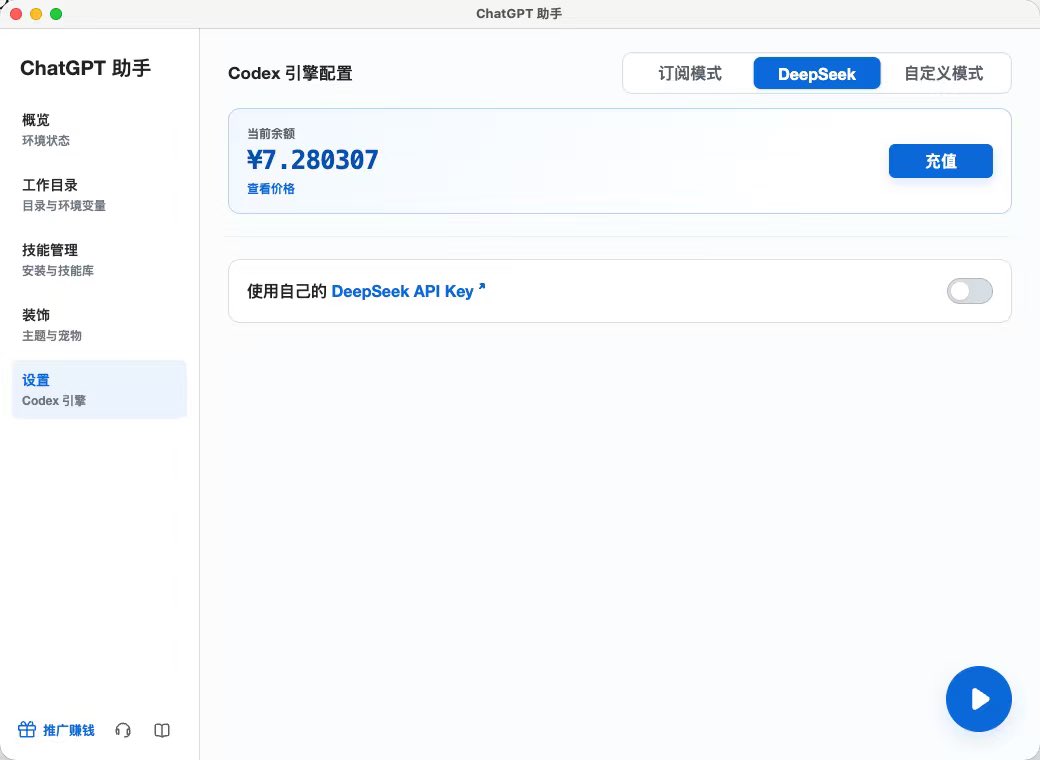Click the Codex 引擎配置 heading
The width and height of the screenshot is (1040, 760).
tap(290, 73)
